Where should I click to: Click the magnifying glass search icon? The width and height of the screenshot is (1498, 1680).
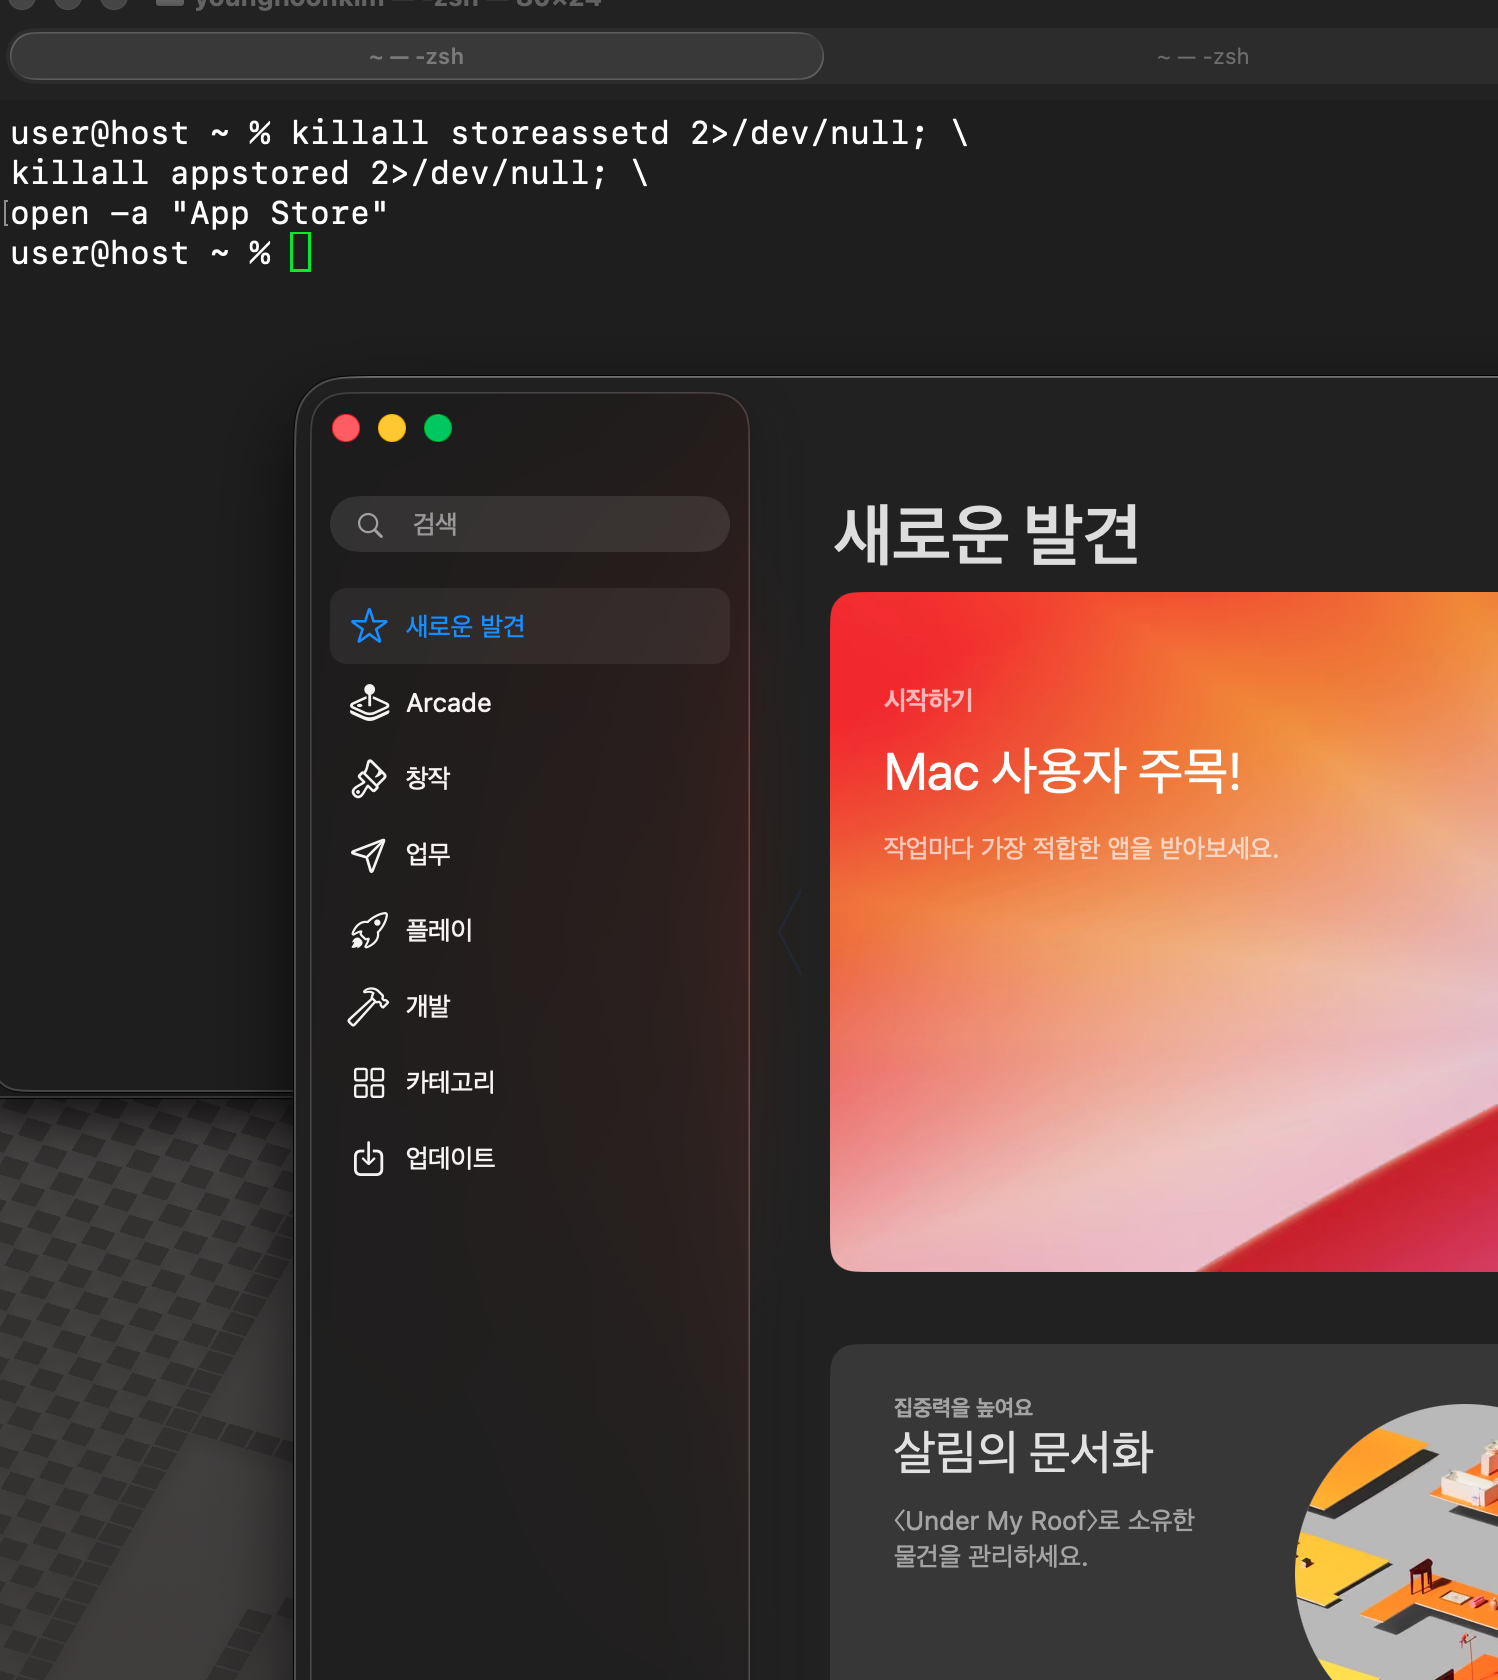coord(370,525)
